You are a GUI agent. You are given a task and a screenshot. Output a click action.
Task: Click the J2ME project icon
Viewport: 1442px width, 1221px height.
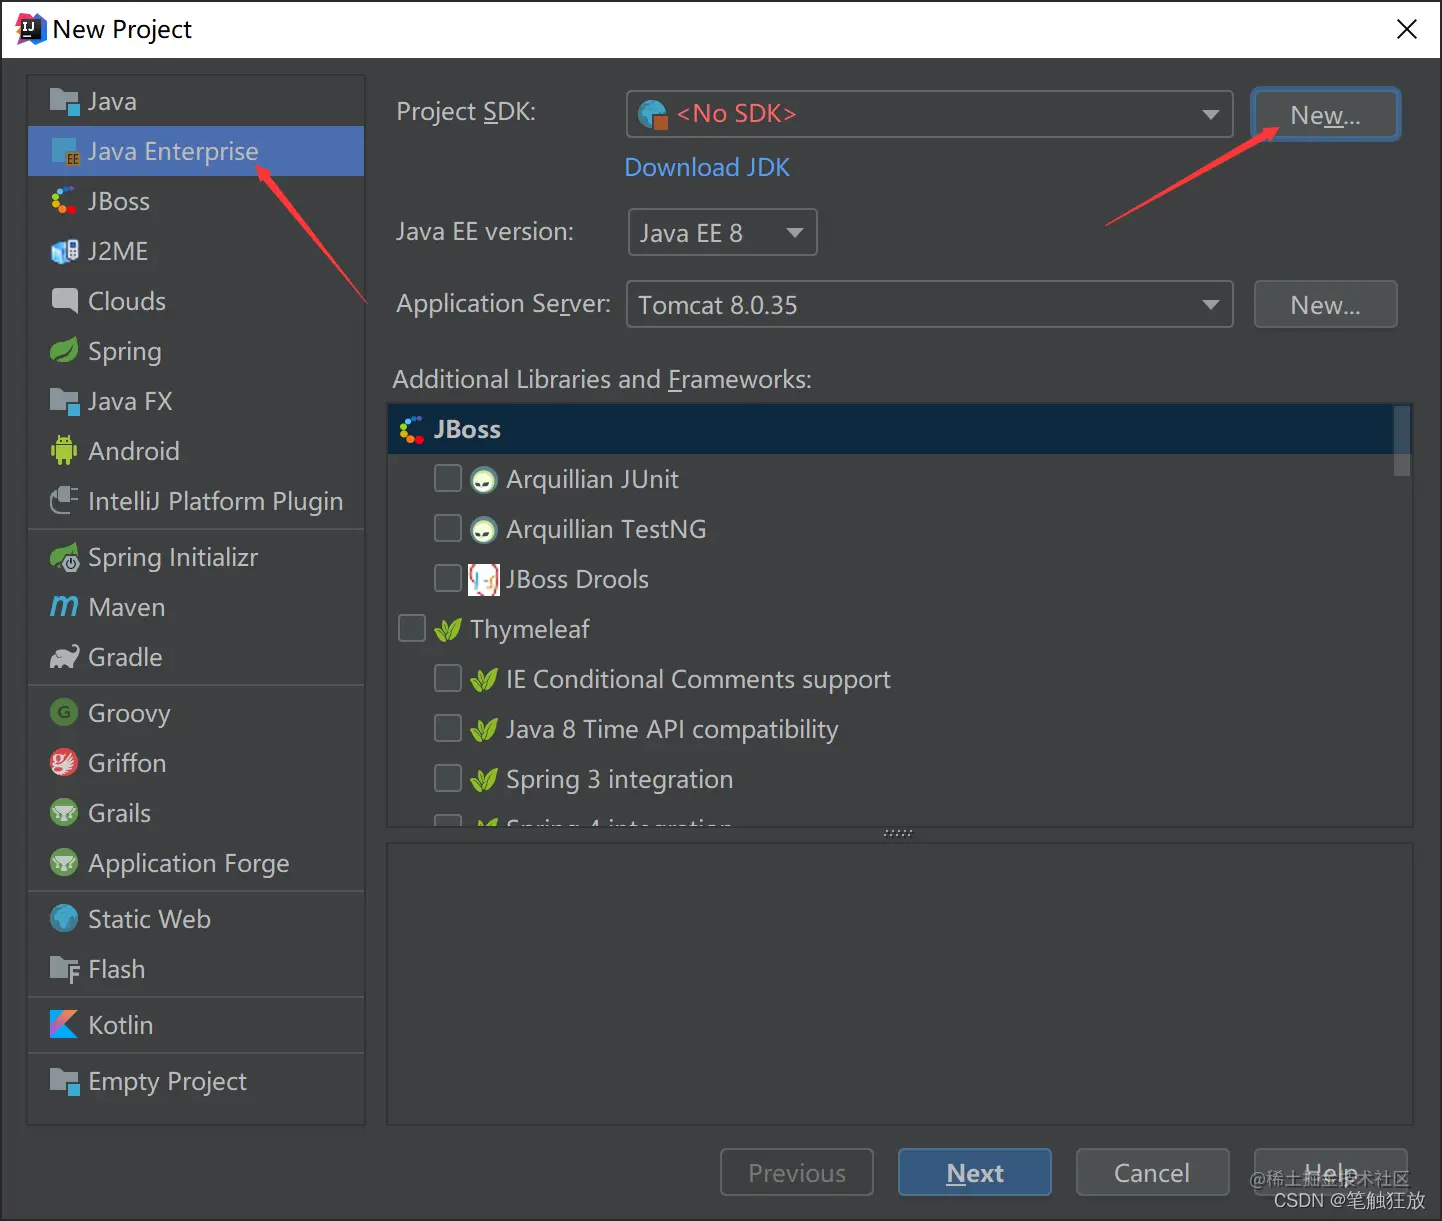click(x=64, y=251)
